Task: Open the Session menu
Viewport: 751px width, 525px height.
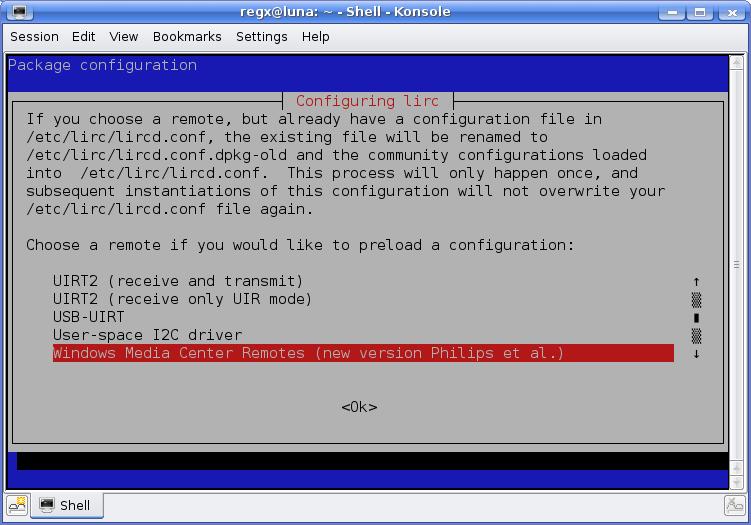Action: pyautogui.click(x=34, y=37)
